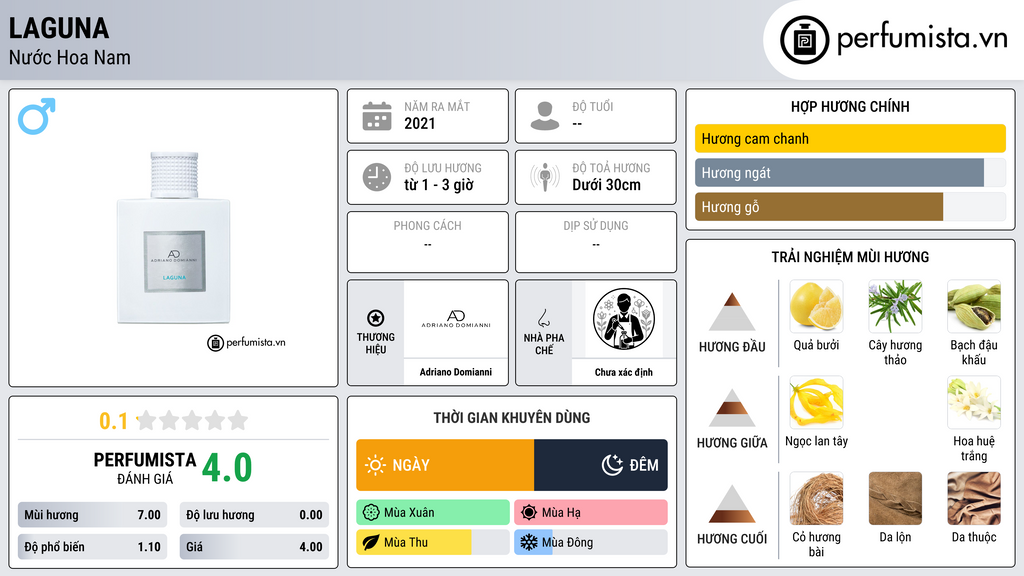Image resolution: width=1024 pixels, height=576 pixels.
Task: Open the Da lộn note image
Action: tap(895, 498)
